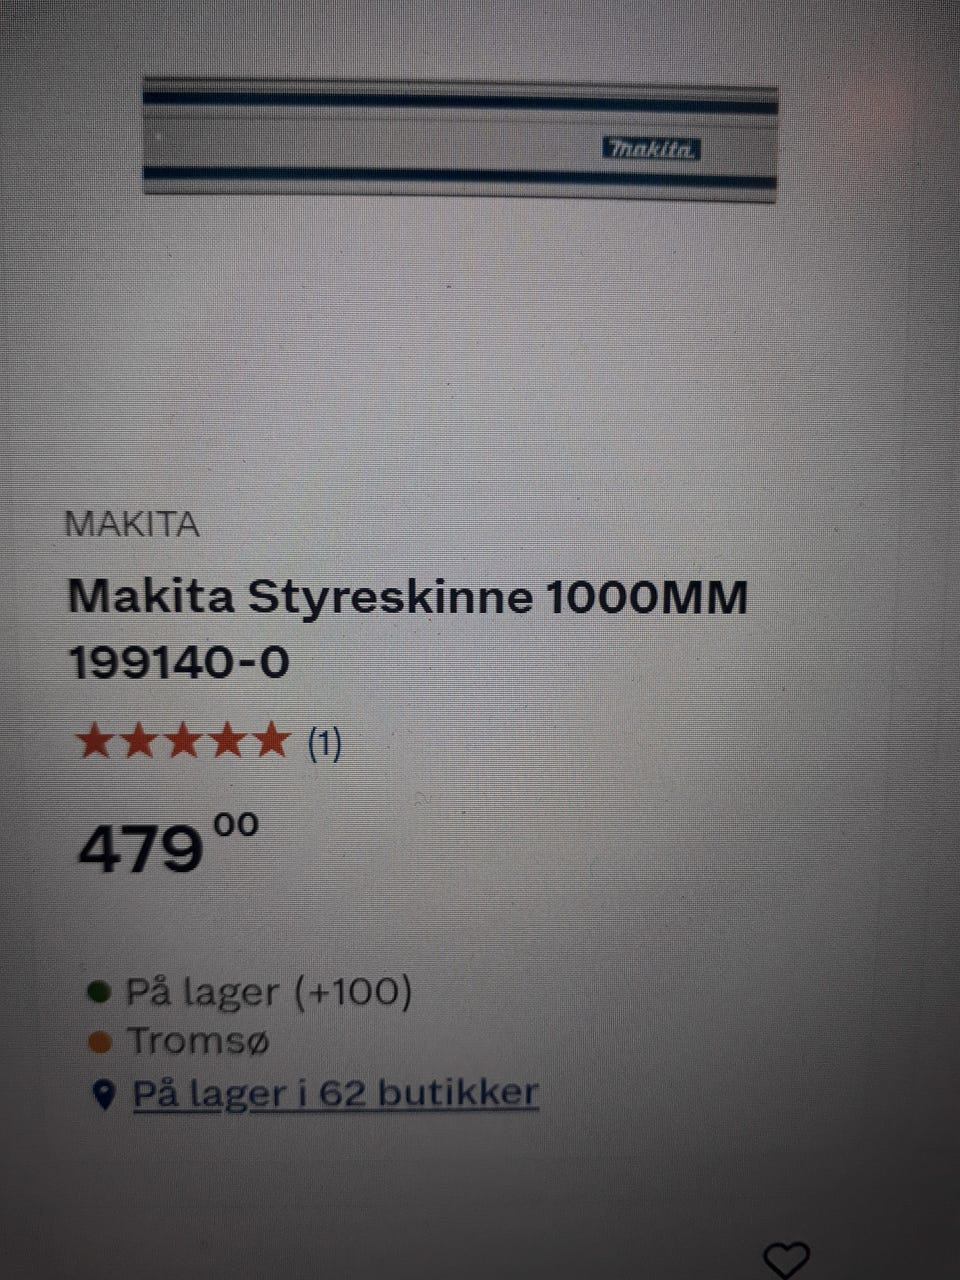The image size is (960, 1280).
Task: Click the green in-stock status dot
Action: click(x=98, y=992)
